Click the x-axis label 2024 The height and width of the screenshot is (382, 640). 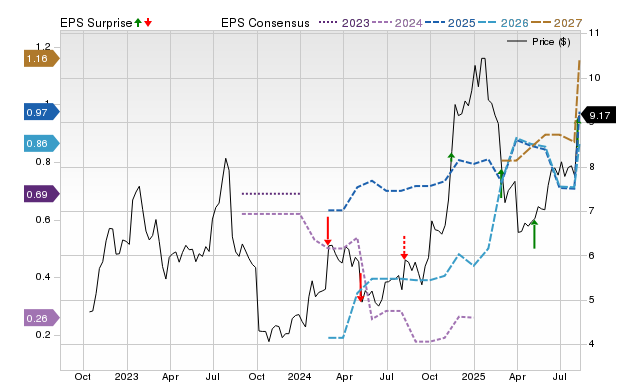point(300,376)
